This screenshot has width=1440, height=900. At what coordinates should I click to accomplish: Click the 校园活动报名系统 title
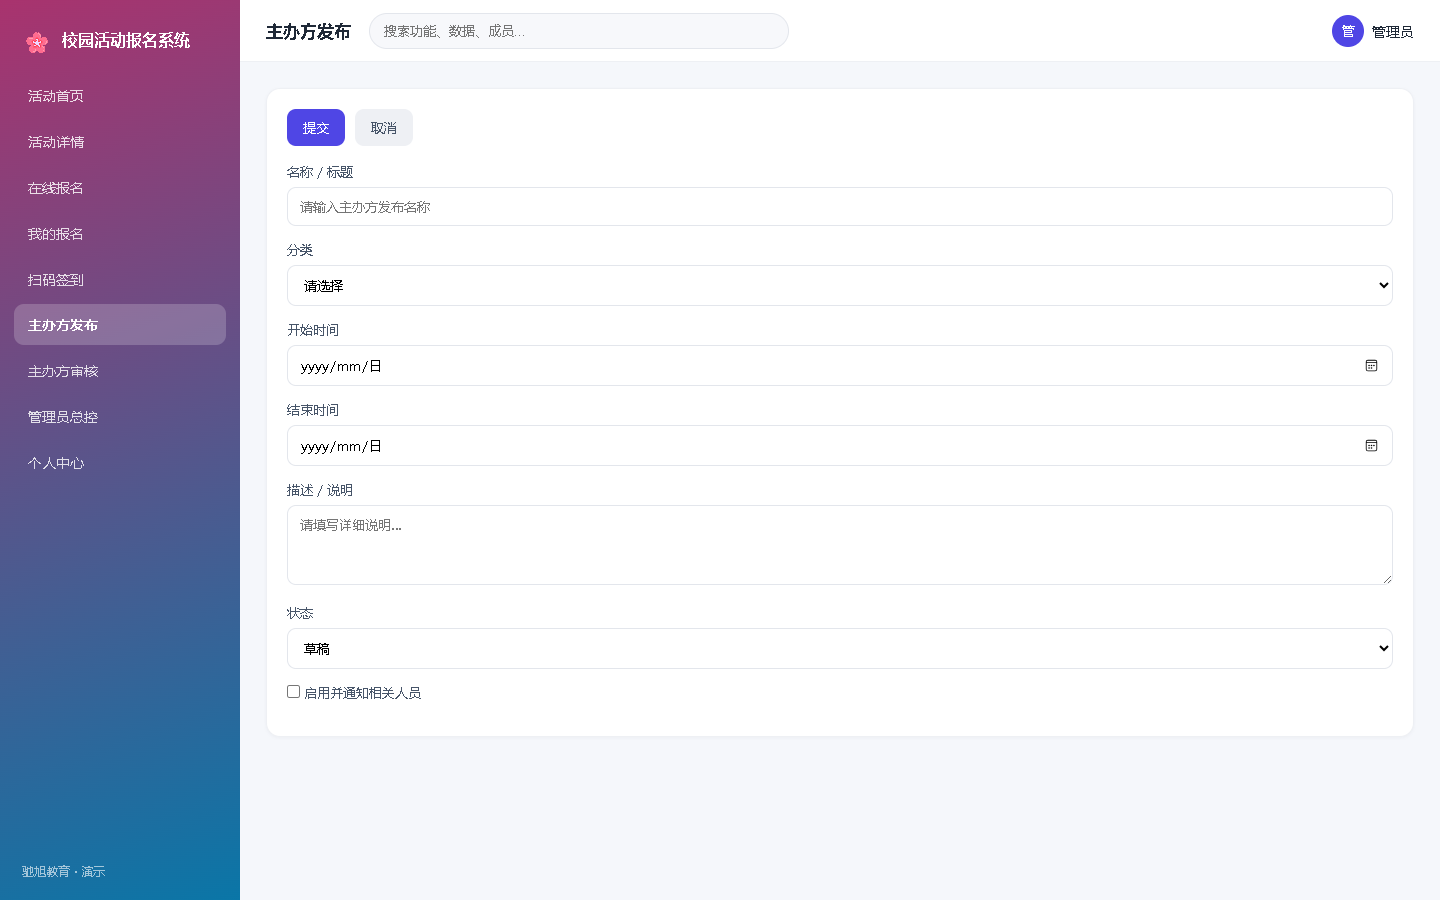pos(126,41)
